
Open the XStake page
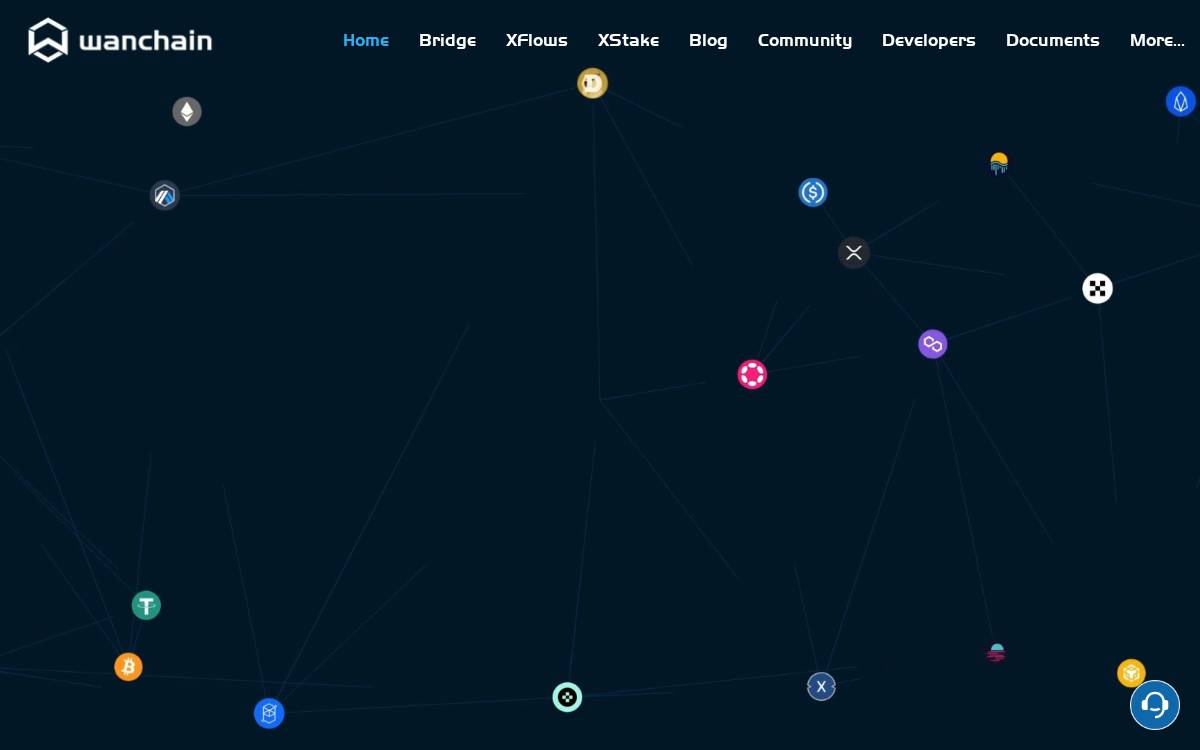tap(628, 40)
